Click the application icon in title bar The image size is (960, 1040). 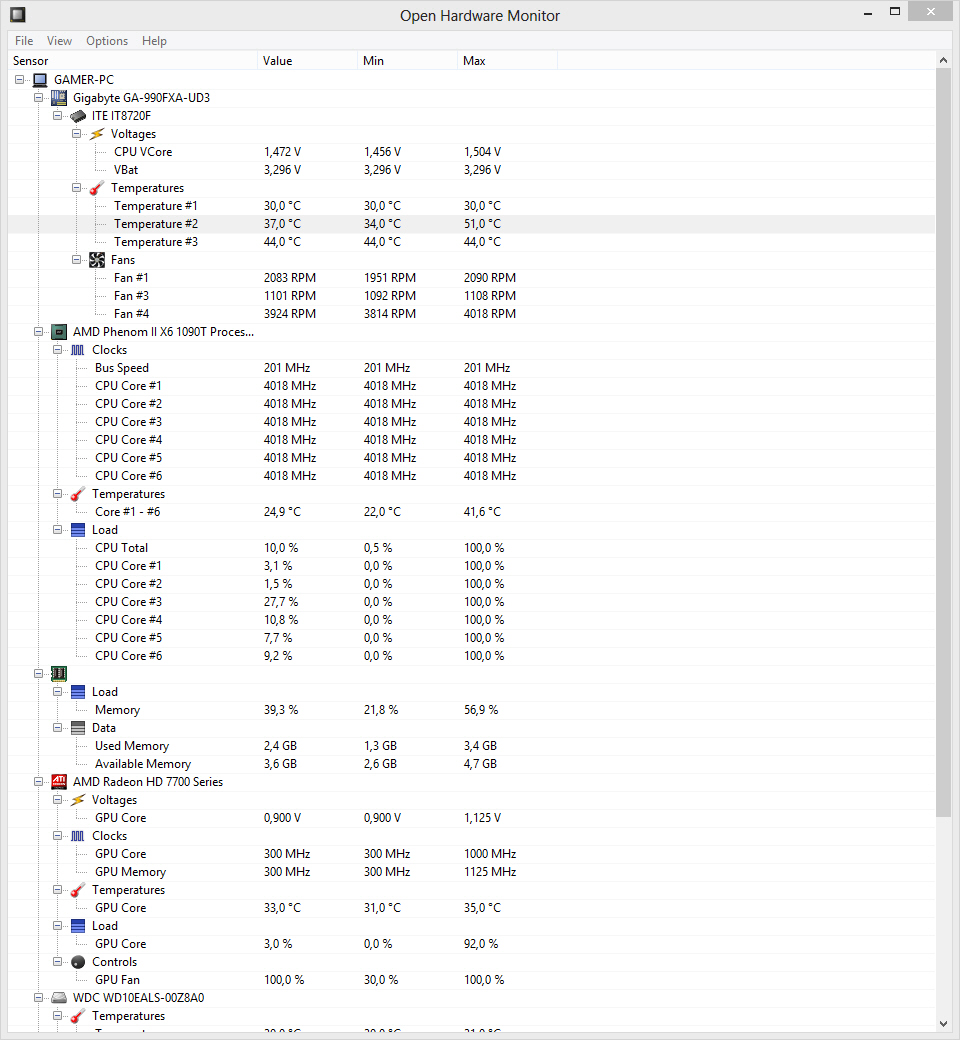[x=18, y=14]
